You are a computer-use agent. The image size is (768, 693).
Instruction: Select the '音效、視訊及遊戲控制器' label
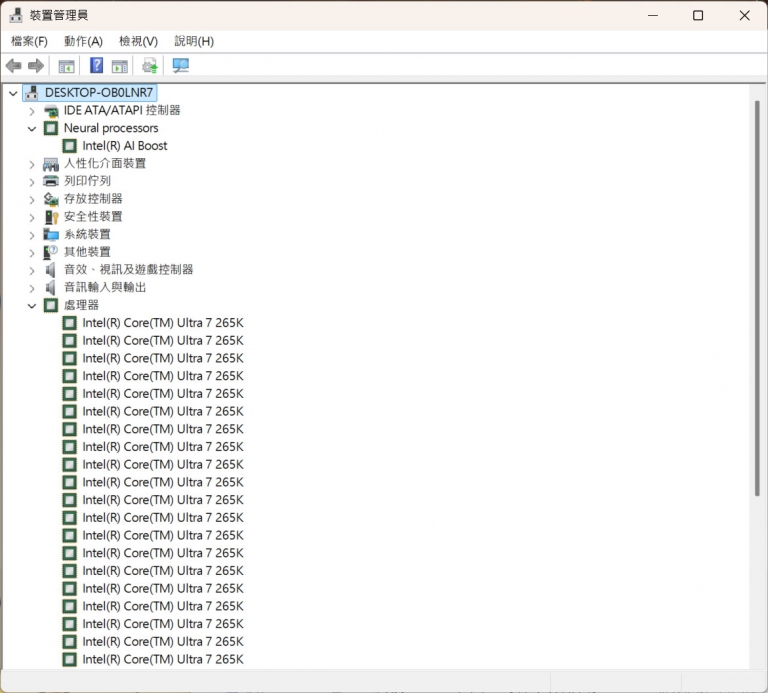coord(128,269)
